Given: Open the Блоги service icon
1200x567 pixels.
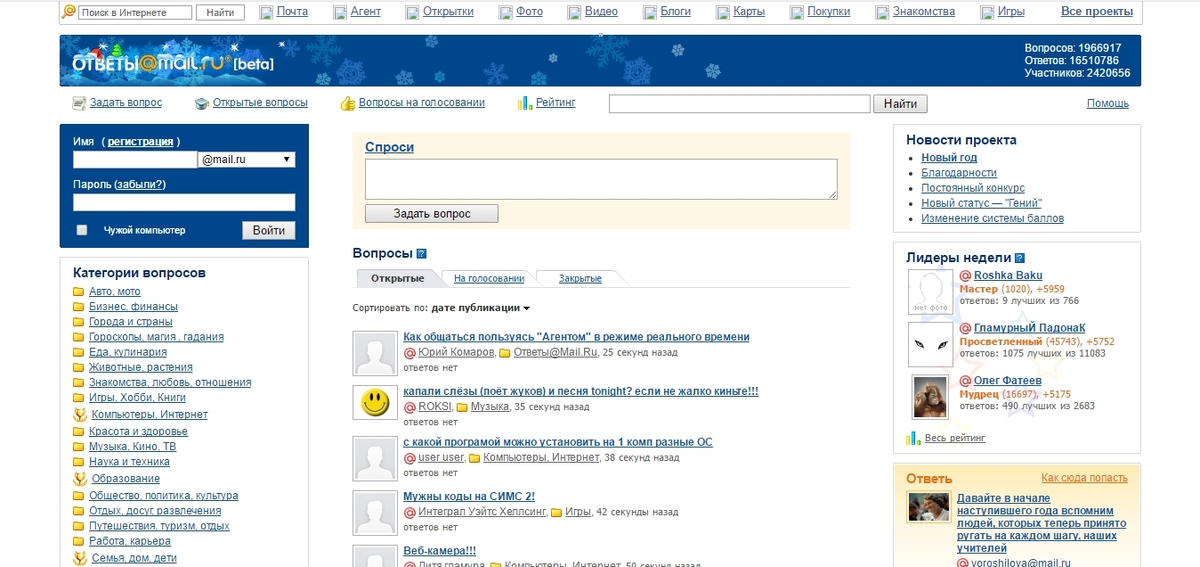Looking at the screenshot, I should [650, 12].
